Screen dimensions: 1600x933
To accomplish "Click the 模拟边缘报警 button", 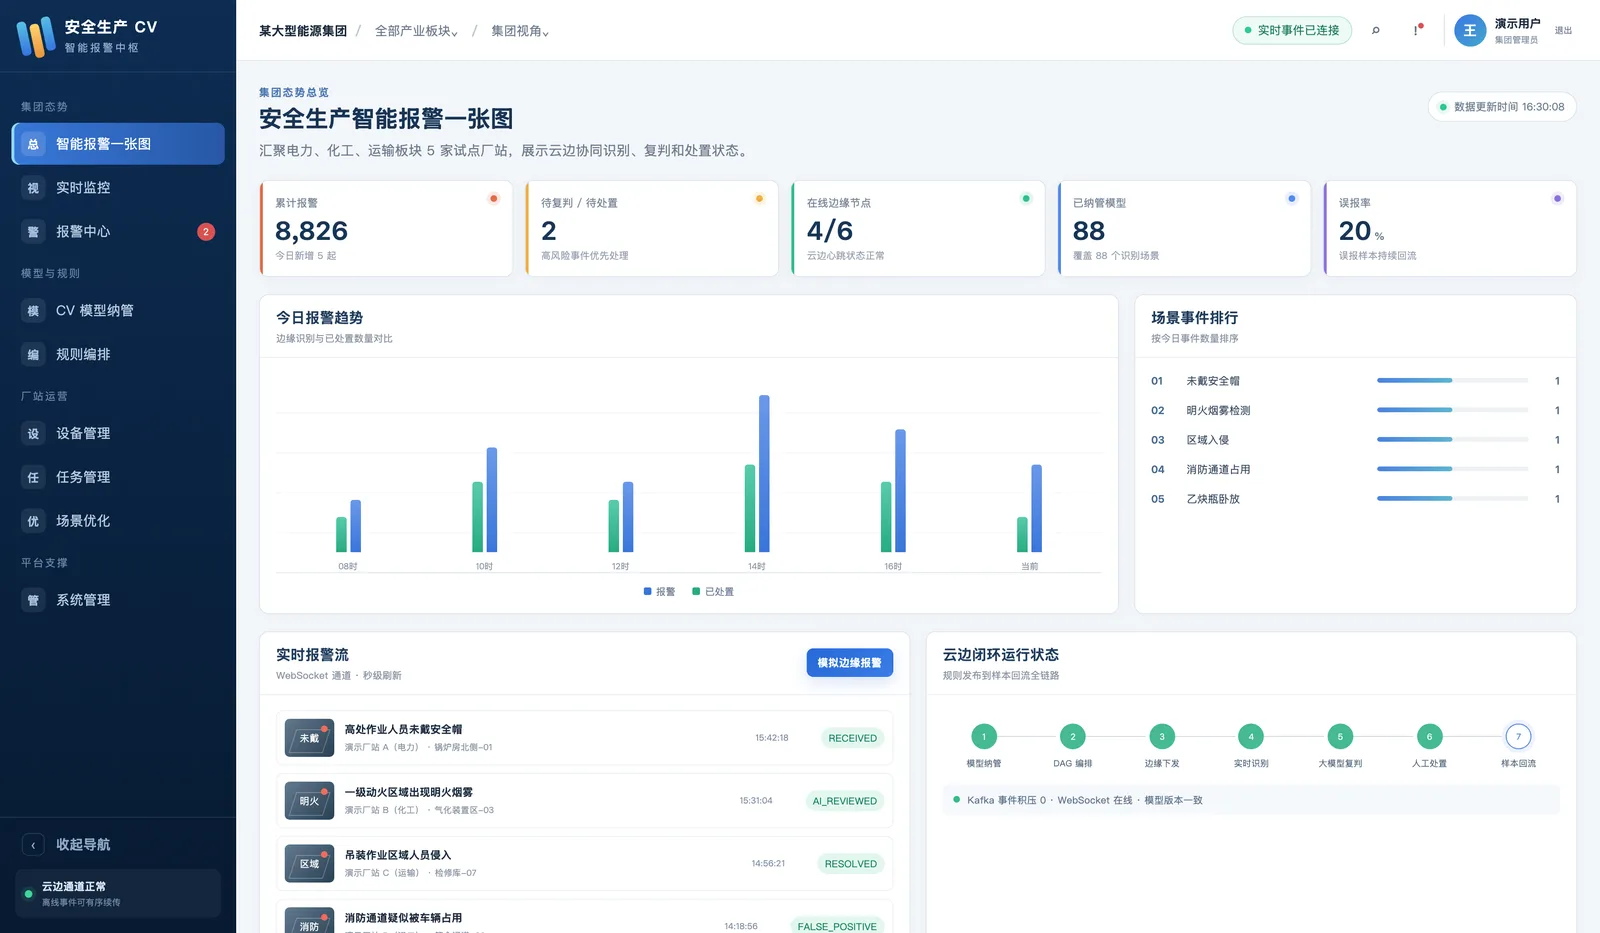I will [850, 663].
